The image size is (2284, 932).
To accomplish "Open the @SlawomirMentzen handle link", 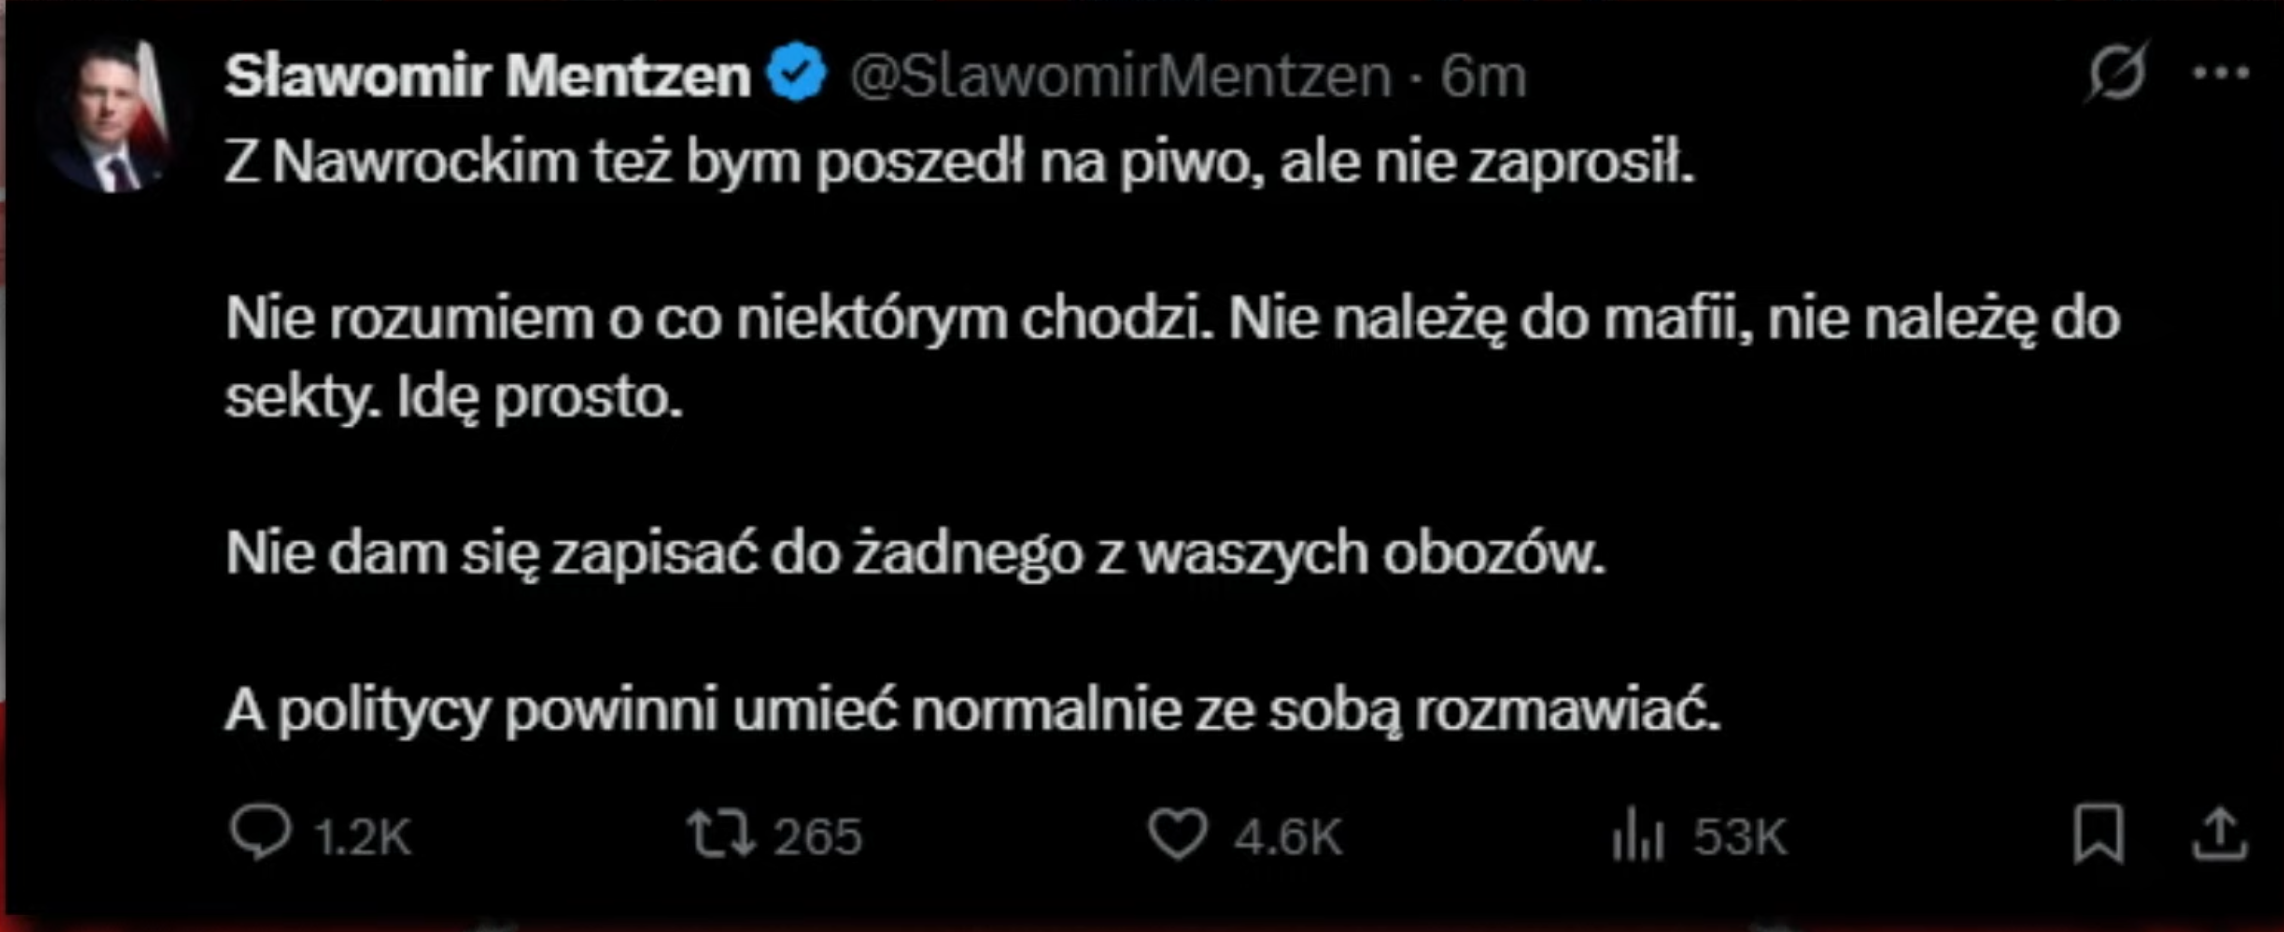I will point(1120,76).
